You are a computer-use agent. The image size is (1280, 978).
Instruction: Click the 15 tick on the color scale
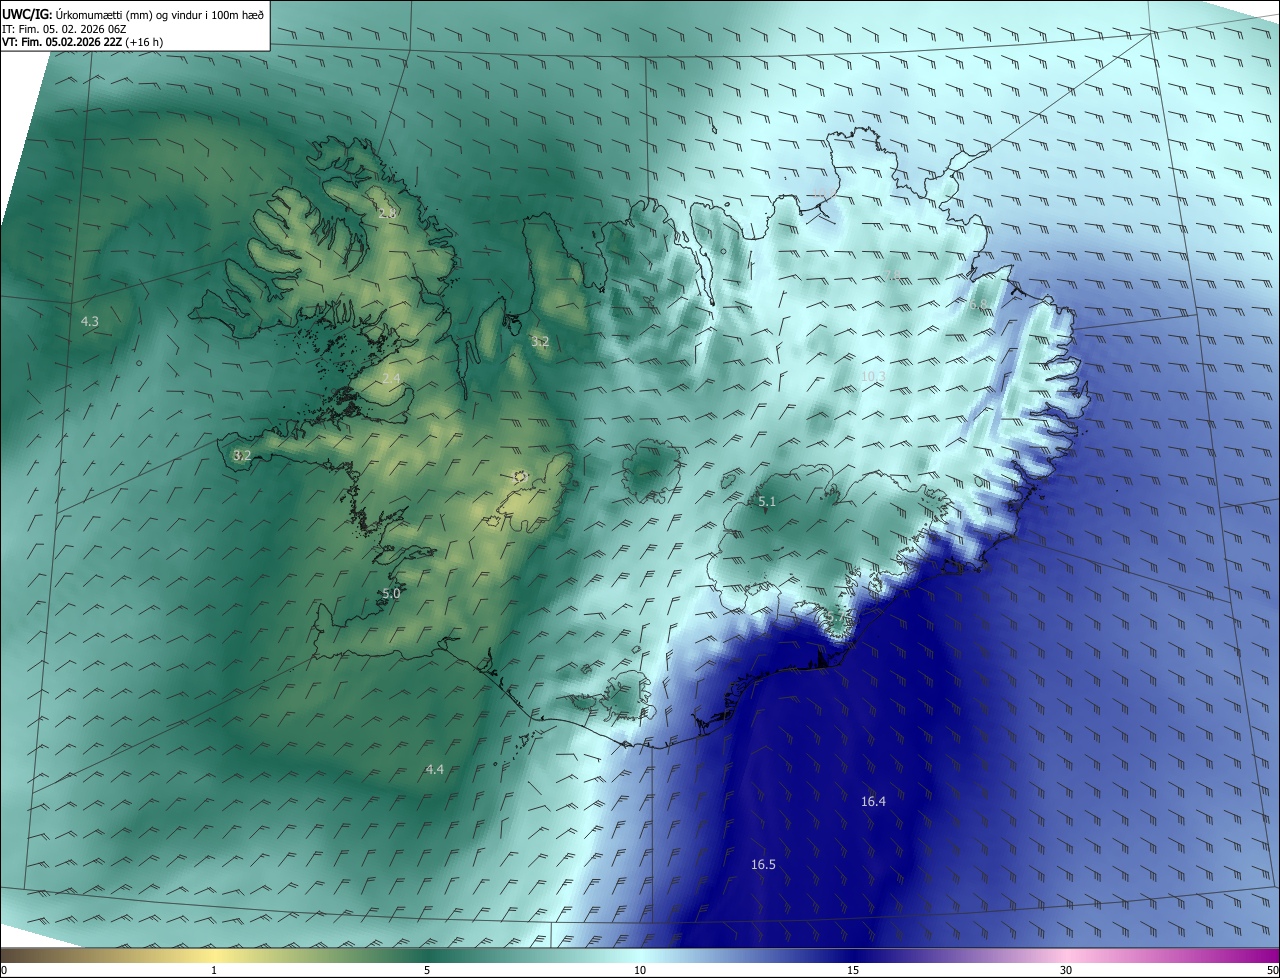pos(853,970)
